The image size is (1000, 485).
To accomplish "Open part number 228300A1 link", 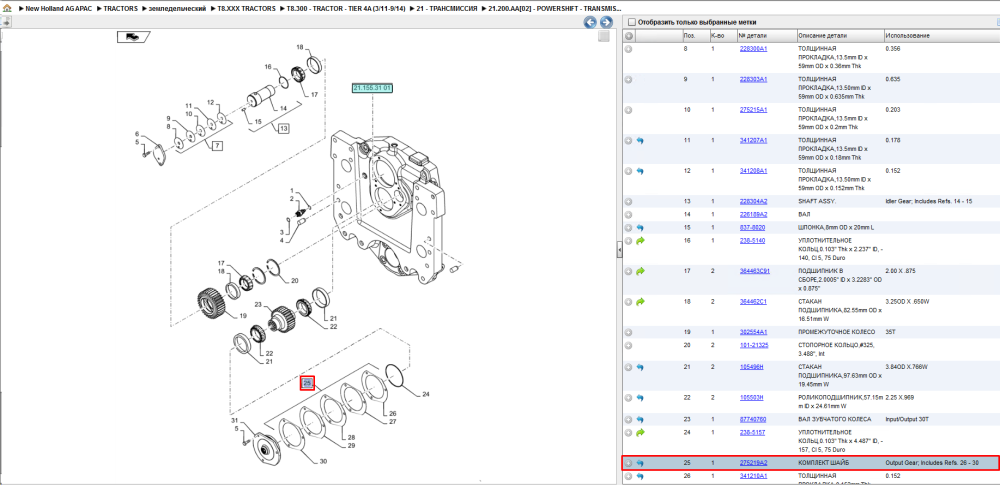I will 753,48.
